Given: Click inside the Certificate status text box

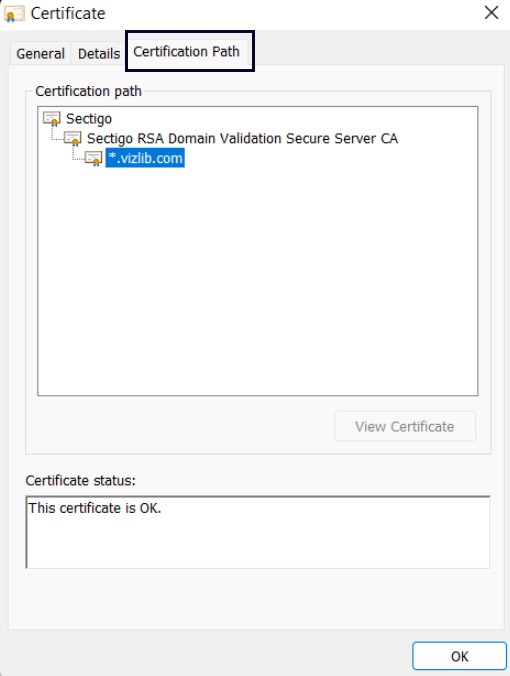Looking at the screenshot, I should pos(258,532).
